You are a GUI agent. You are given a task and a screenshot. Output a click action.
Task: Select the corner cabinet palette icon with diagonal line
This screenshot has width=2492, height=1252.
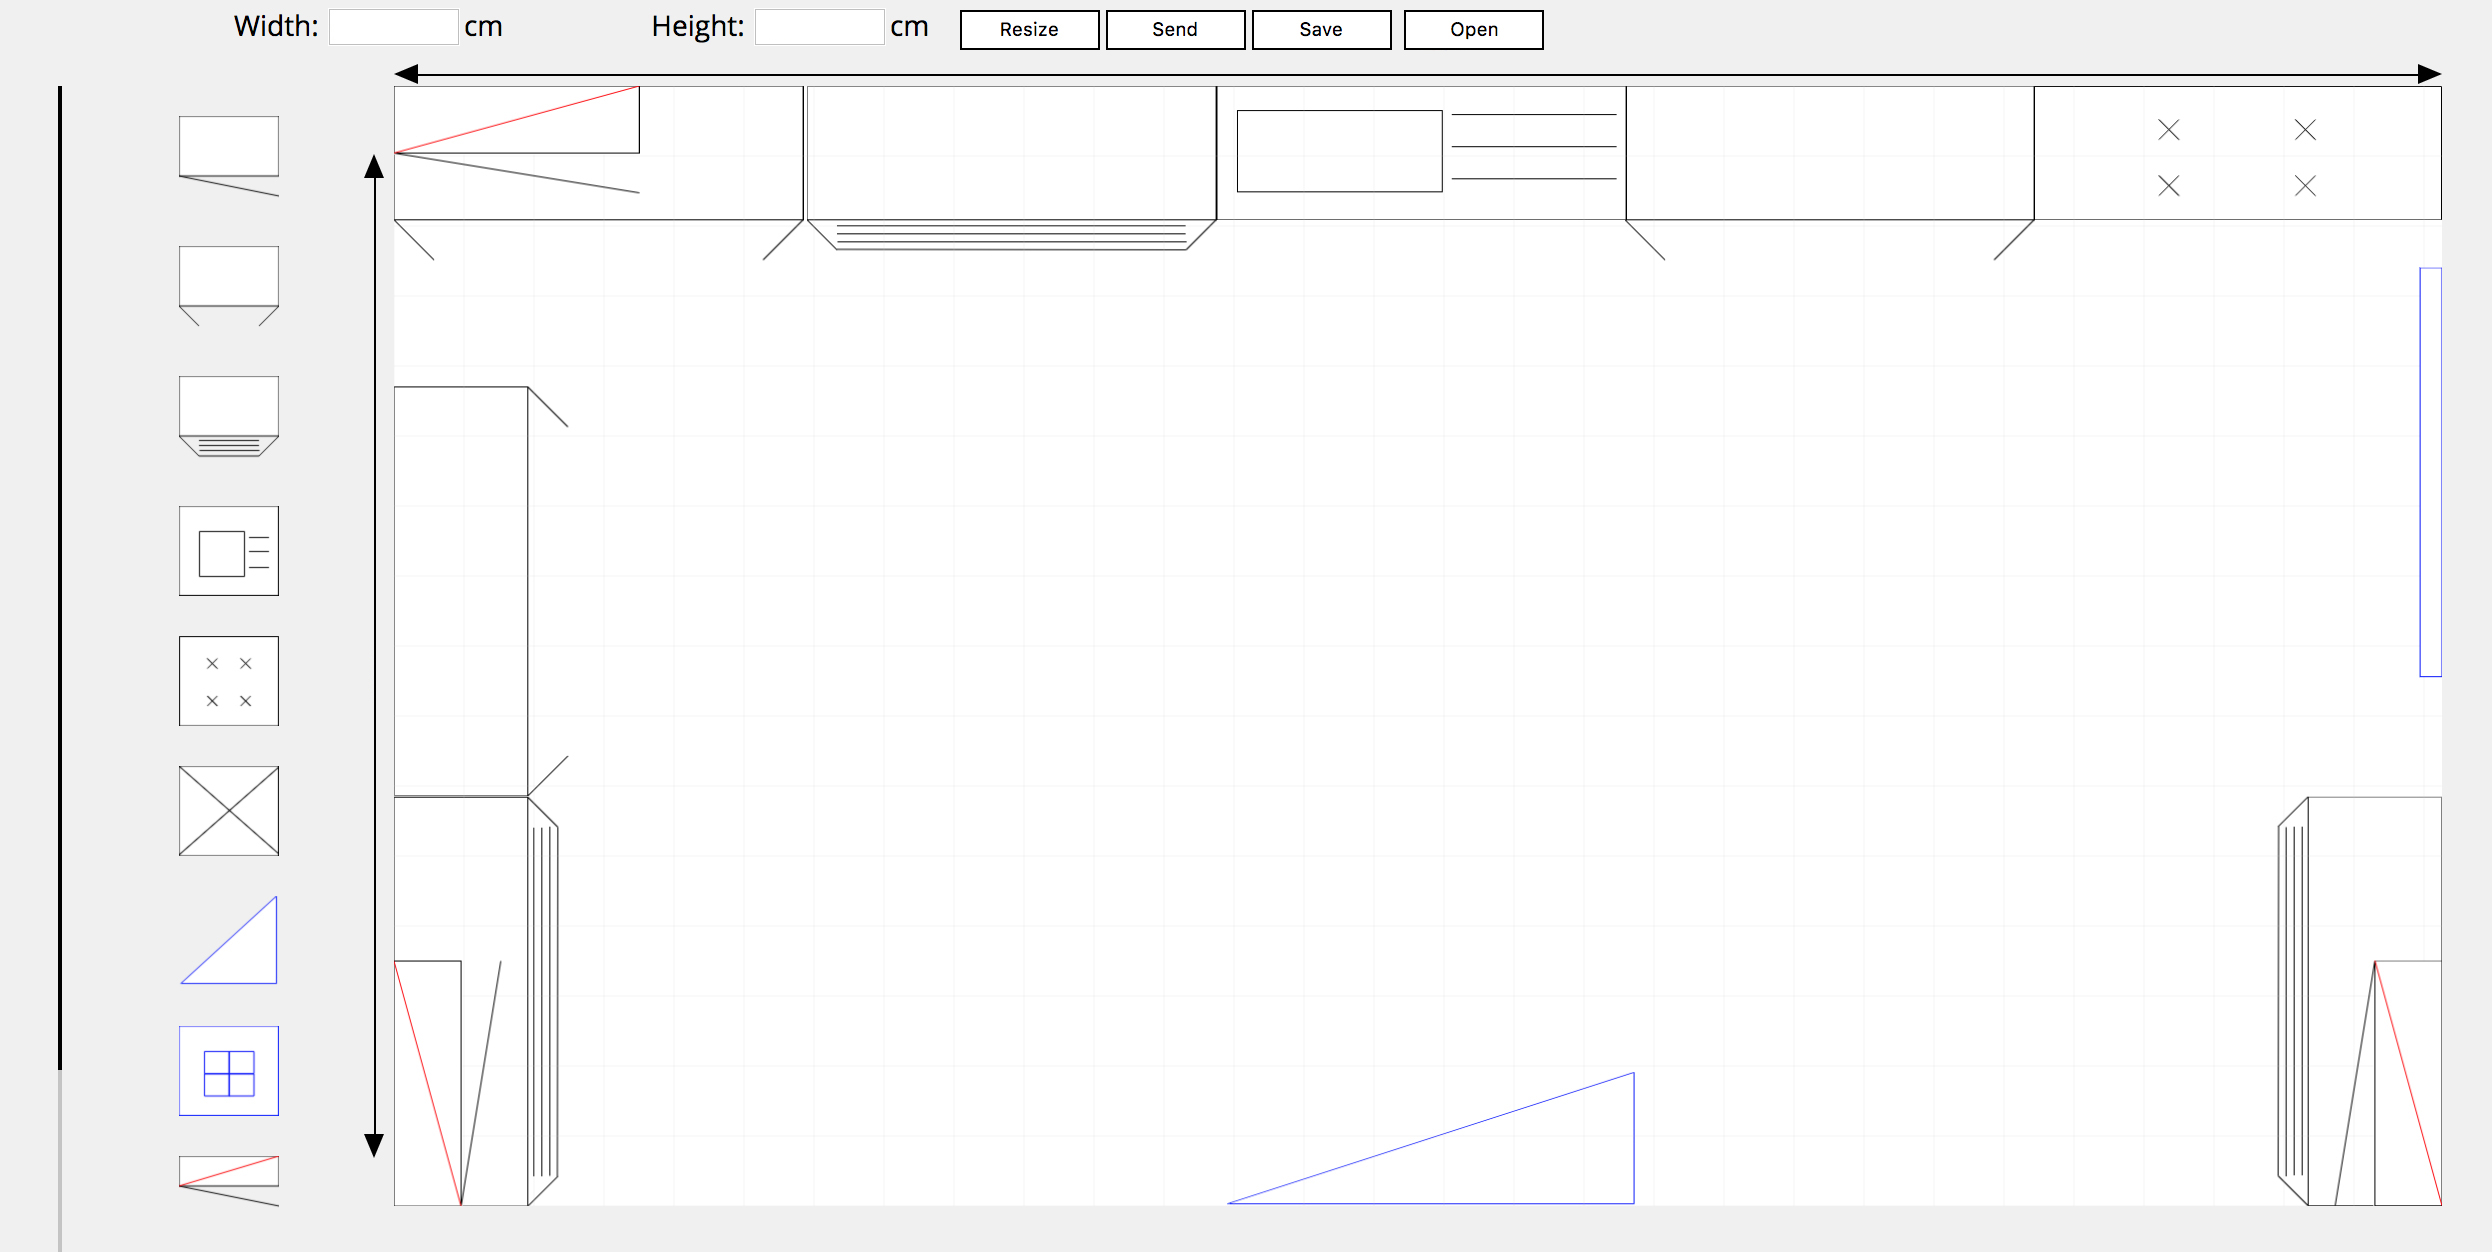click(229, 156)
